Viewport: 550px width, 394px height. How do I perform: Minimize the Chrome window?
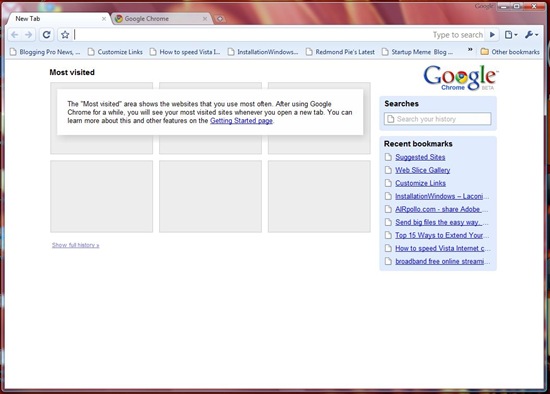[x=504, y=6]
